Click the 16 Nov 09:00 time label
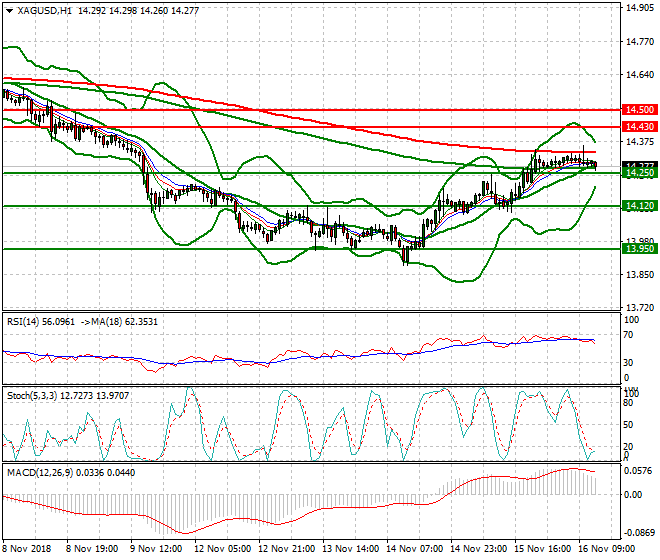 pyautogui.click(x=607, y=549)
